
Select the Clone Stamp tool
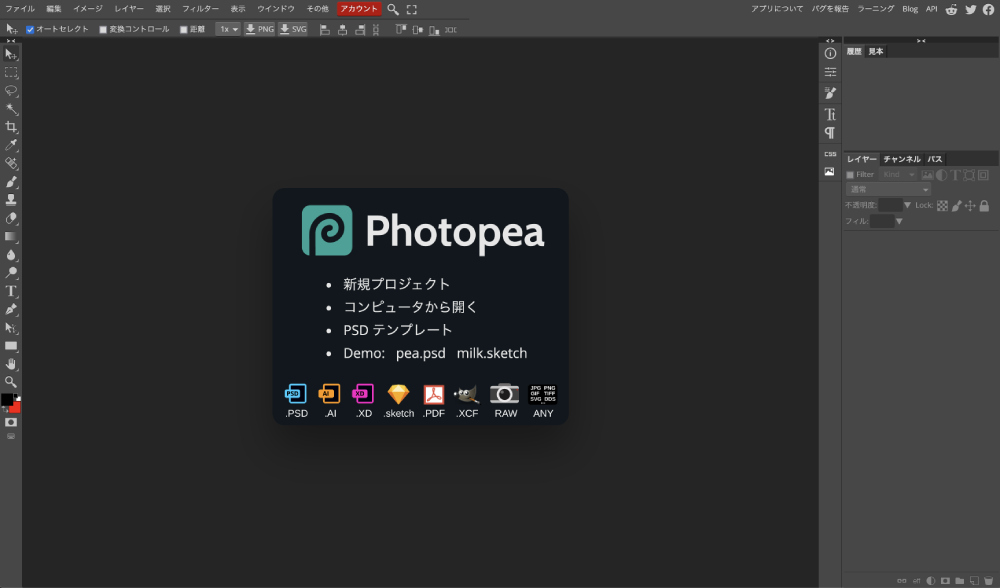tap(11, 200)
